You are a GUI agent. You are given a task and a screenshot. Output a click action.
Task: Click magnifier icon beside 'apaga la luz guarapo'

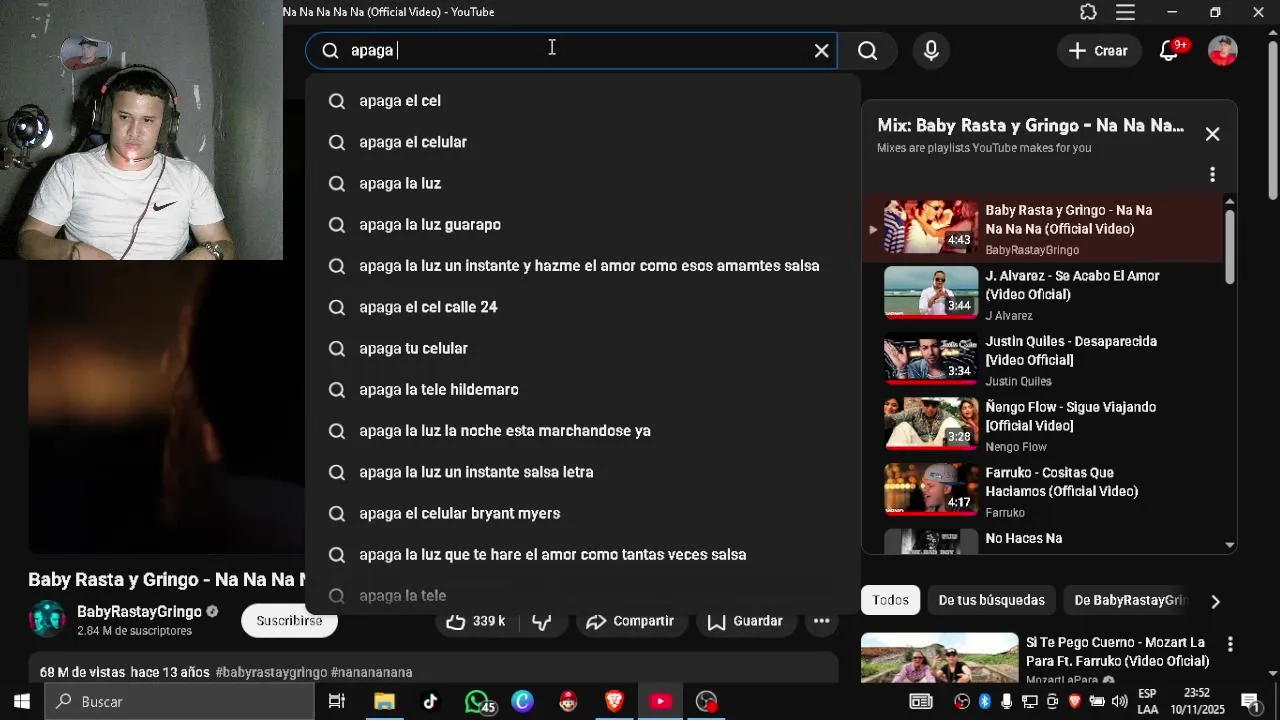pyautogui.click(x=337, y=225)
